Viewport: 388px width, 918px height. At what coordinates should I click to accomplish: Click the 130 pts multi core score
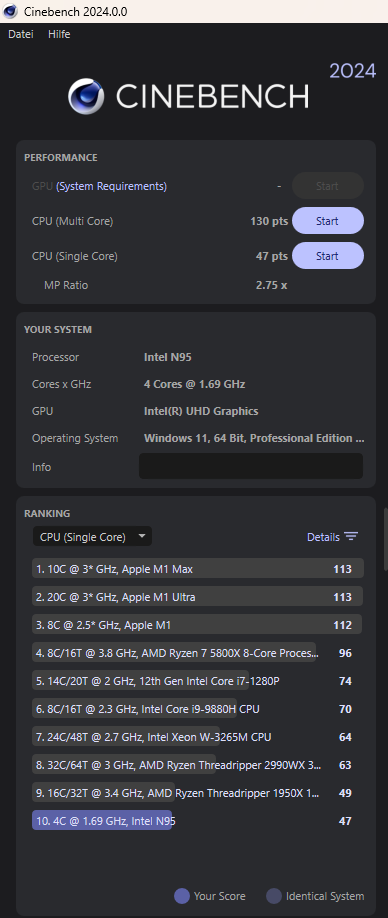coord(269,221)
